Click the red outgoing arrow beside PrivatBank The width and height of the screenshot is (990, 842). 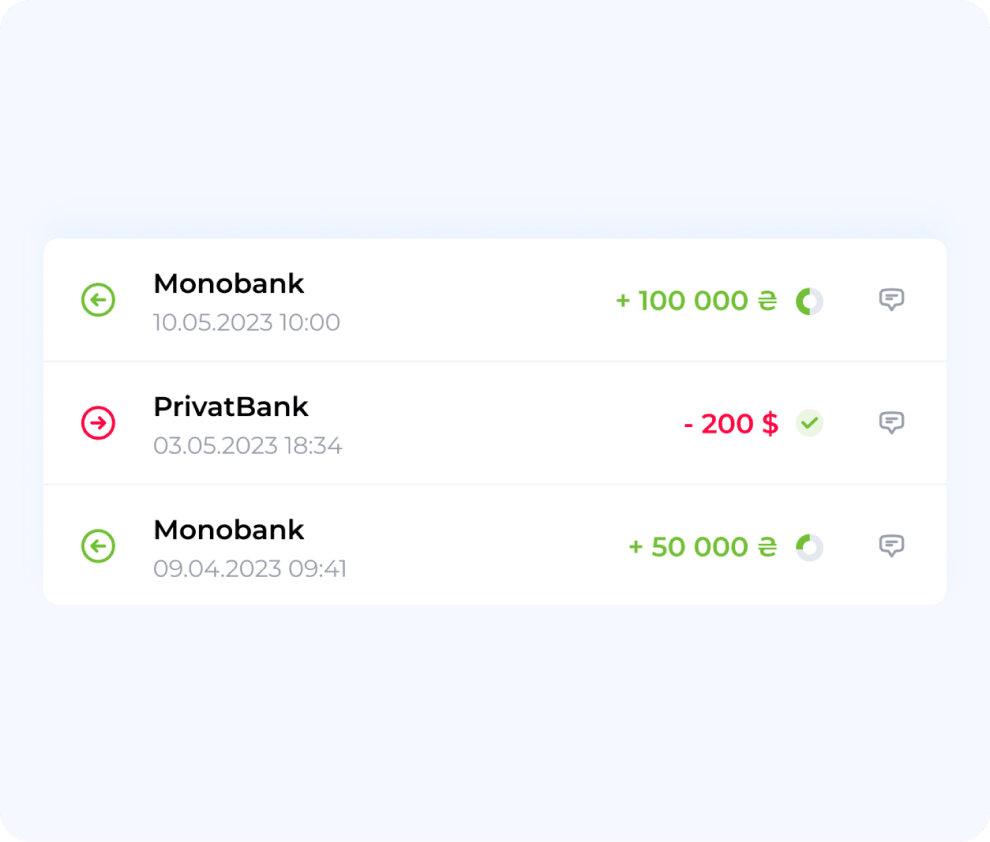click(x=98, y=423)
